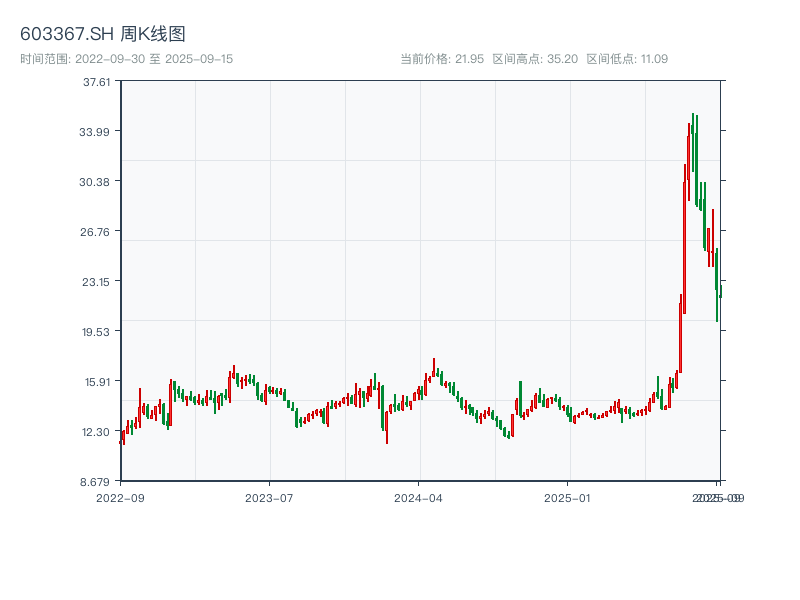Click the x-axis label 2023-07
This screenshot has width=800, height=600.
pos(269,498)
